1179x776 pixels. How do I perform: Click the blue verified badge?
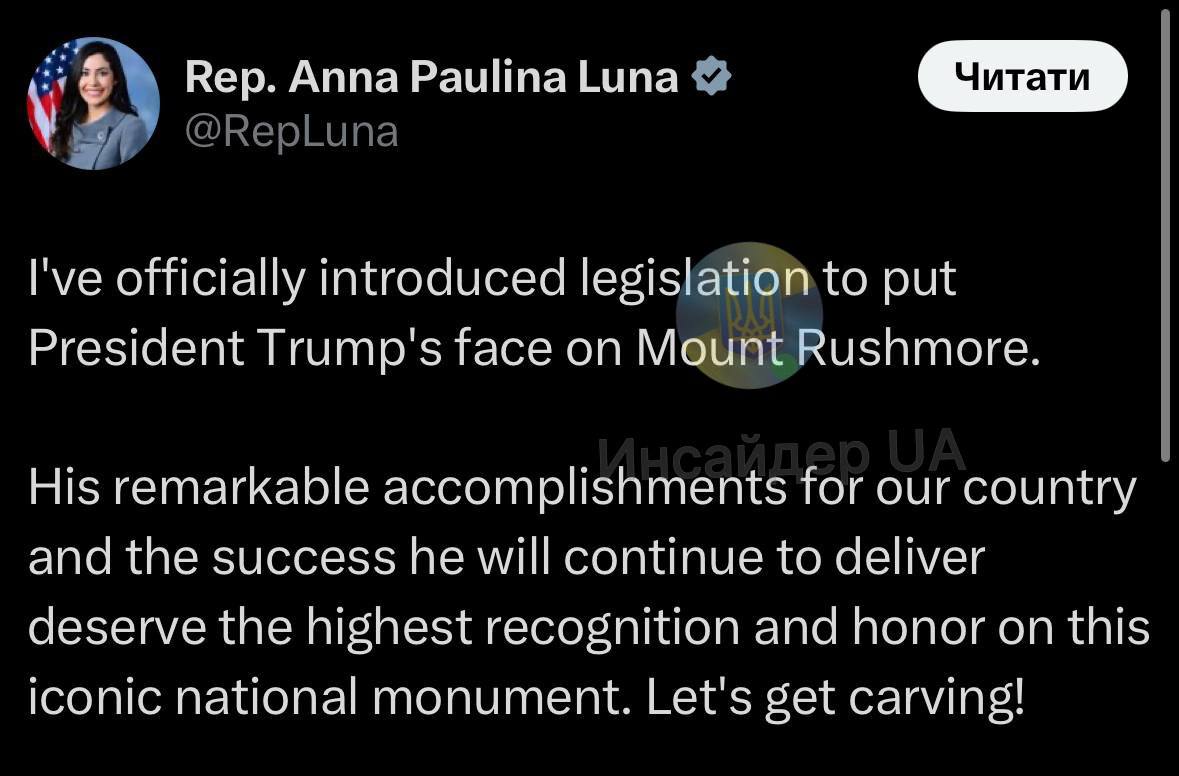[711, 77]
